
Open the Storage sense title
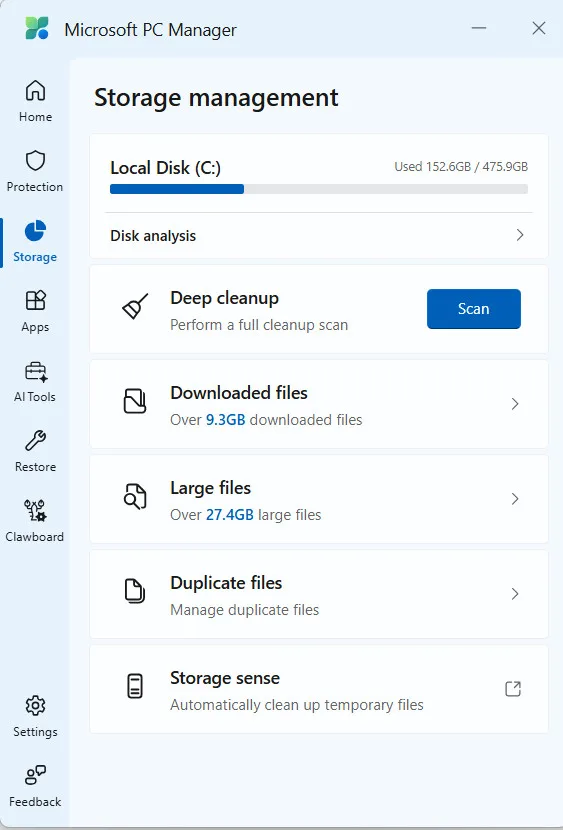click(225, 678)
